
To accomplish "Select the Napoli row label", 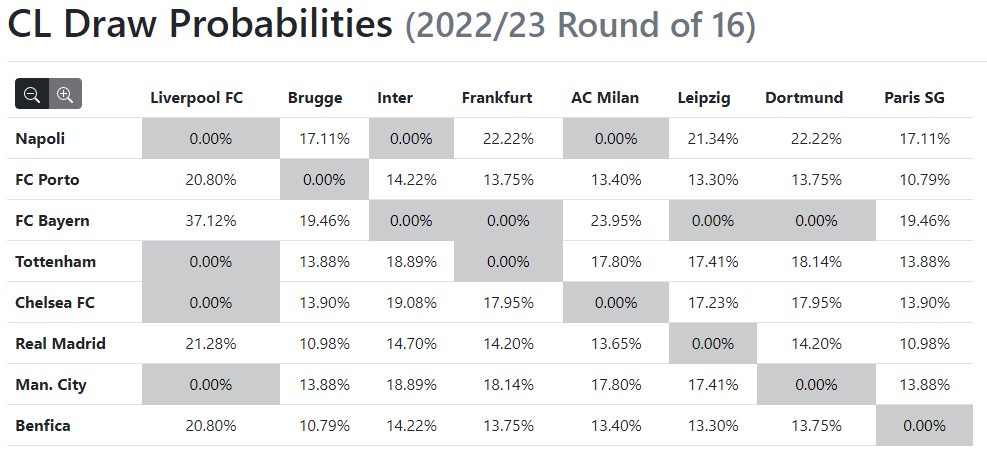I will click(x=40, y=139).
